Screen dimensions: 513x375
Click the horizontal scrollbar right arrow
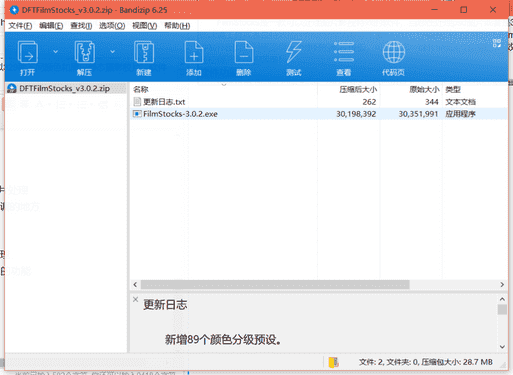502,285
